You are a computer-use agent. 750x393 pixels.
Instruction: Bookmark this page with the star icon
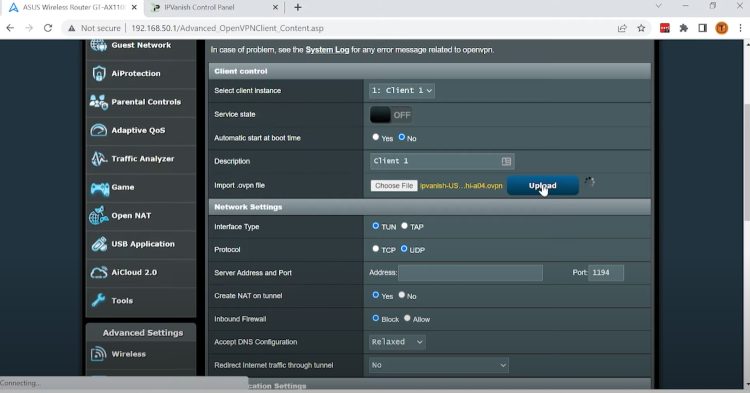641,28
